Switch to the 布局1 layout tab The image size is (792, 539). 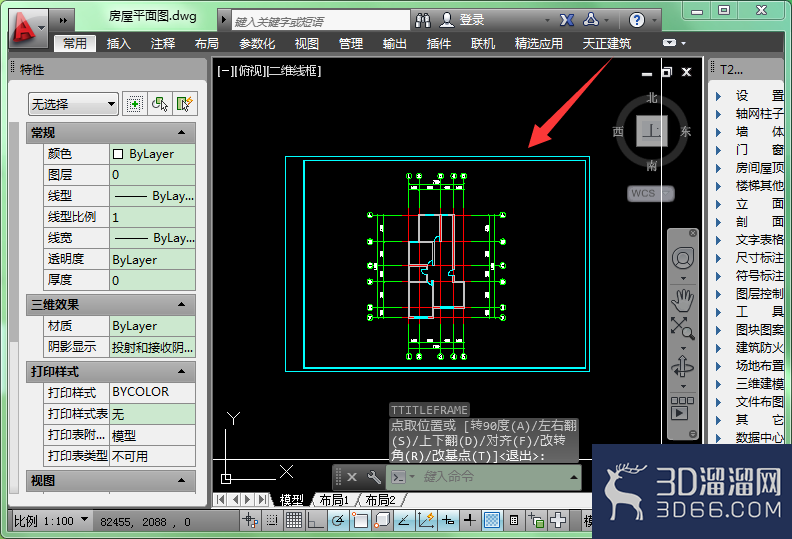pos(334,500)
